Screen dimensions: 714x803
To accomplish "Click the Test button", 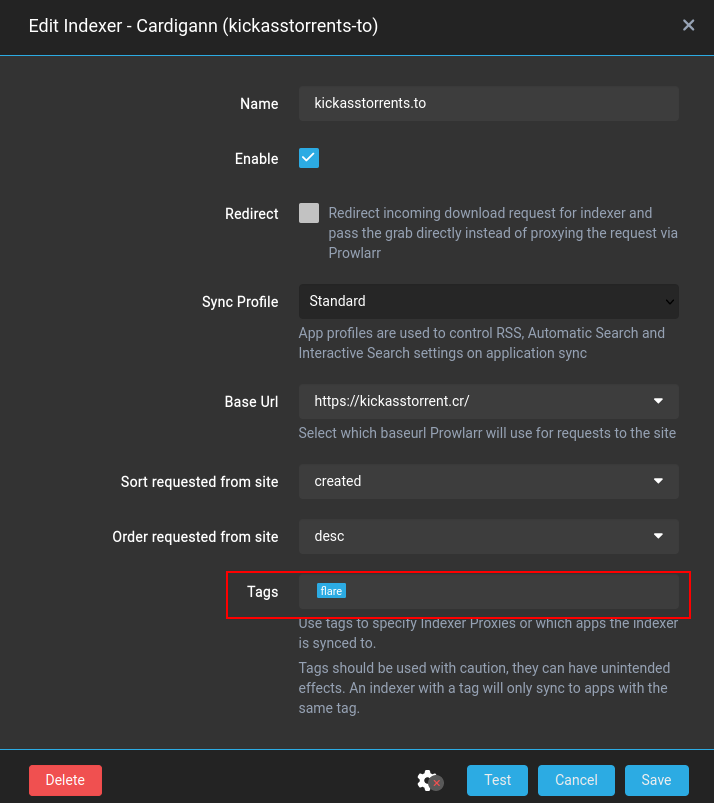I will coord(497,780).
